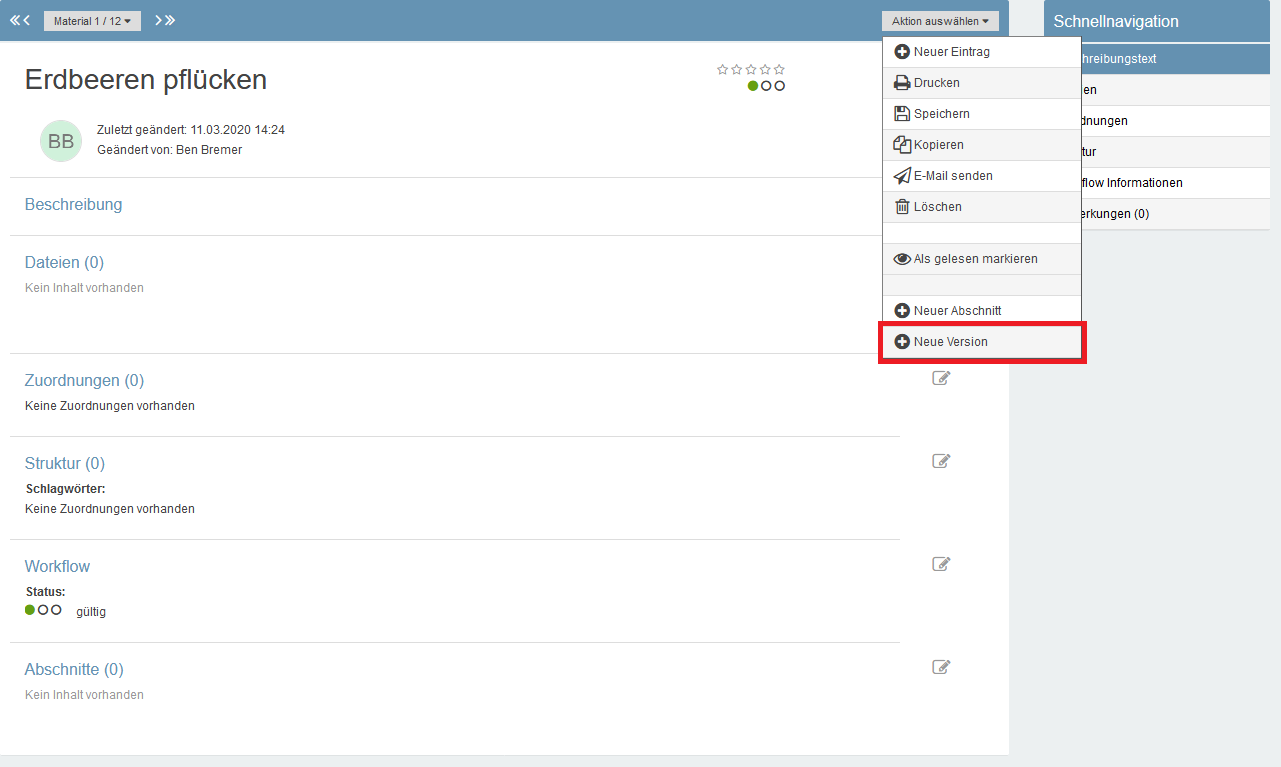Edit Workflow via its pencil icon

941,564
